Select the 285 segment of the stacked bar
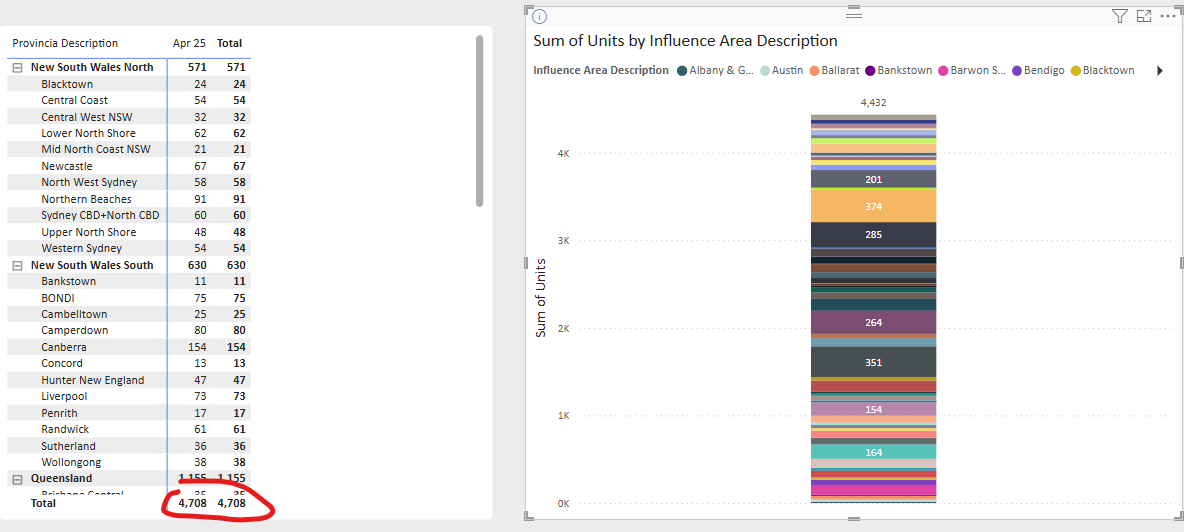 click(x=874, y=235)
